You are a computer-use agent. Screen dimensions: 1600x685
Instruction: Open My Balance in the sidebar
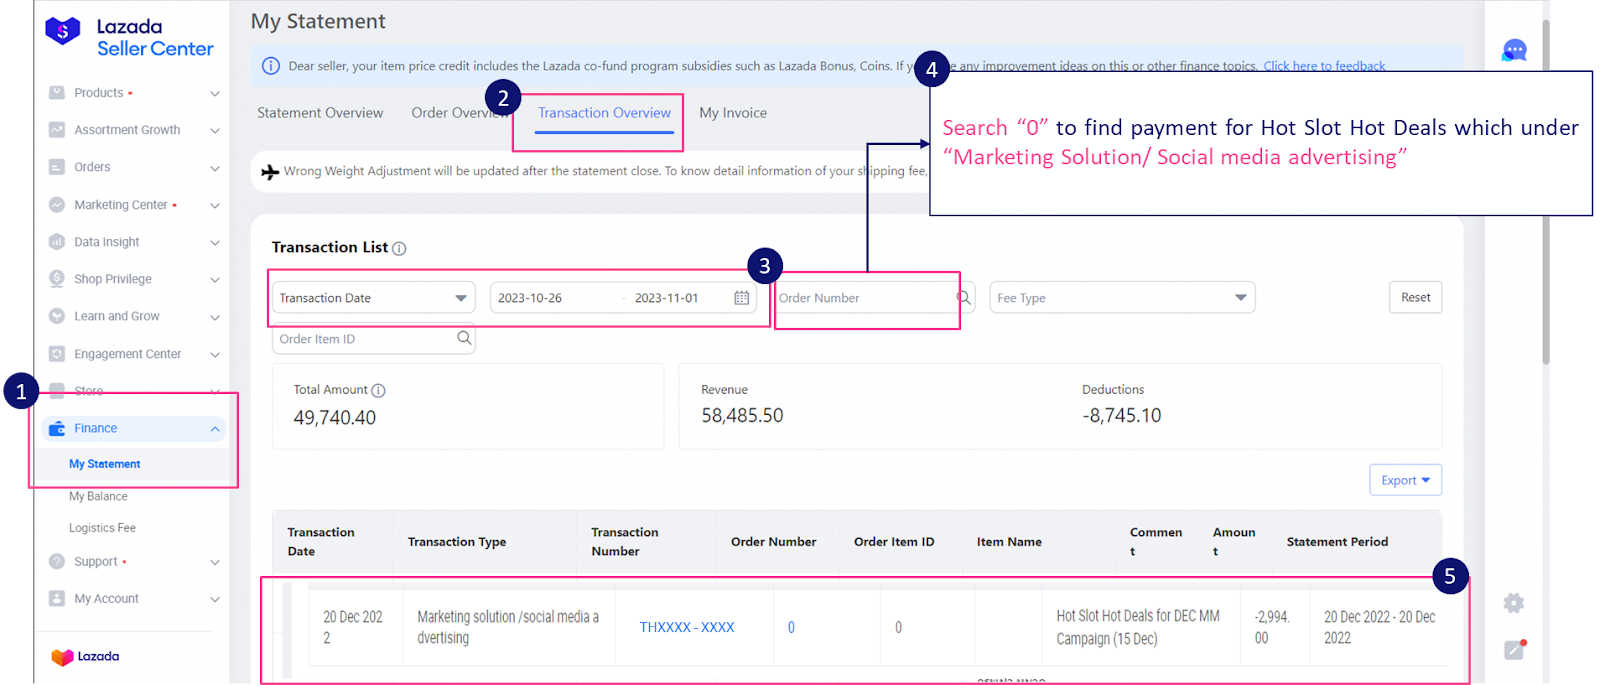98,496
